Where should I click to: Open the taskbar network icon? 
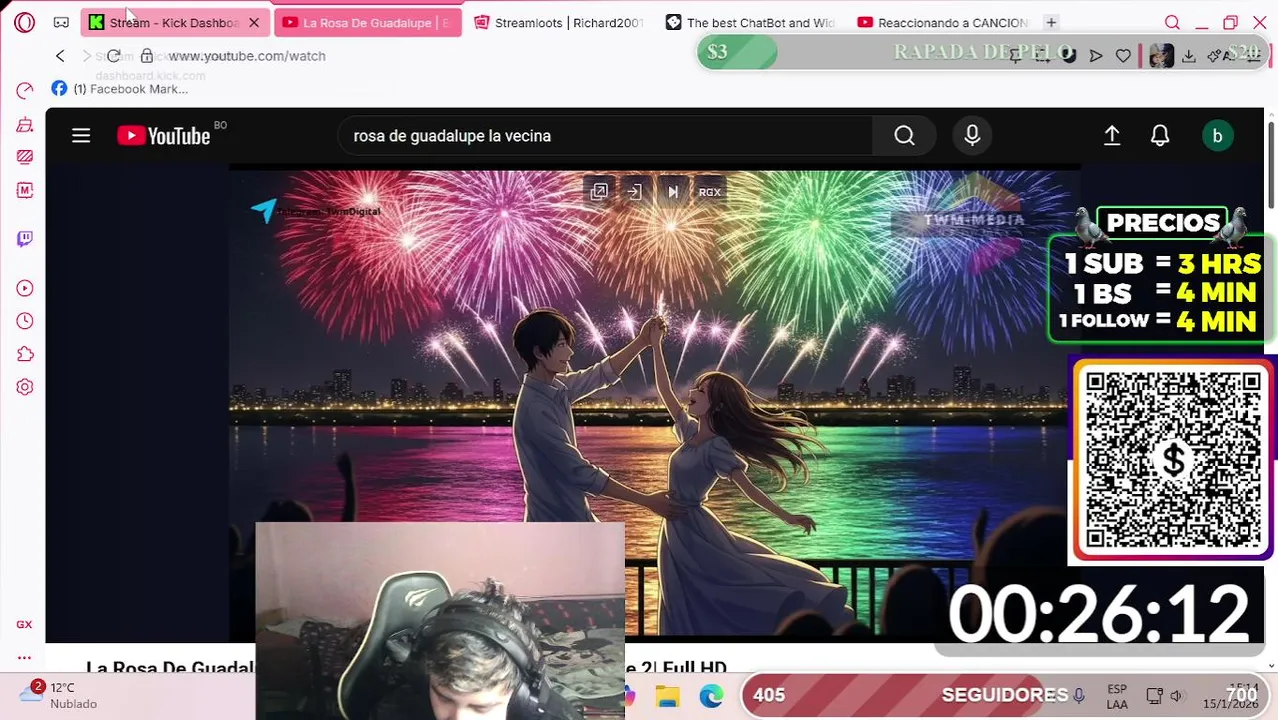pyautogui.click(x=1154, y=696)
